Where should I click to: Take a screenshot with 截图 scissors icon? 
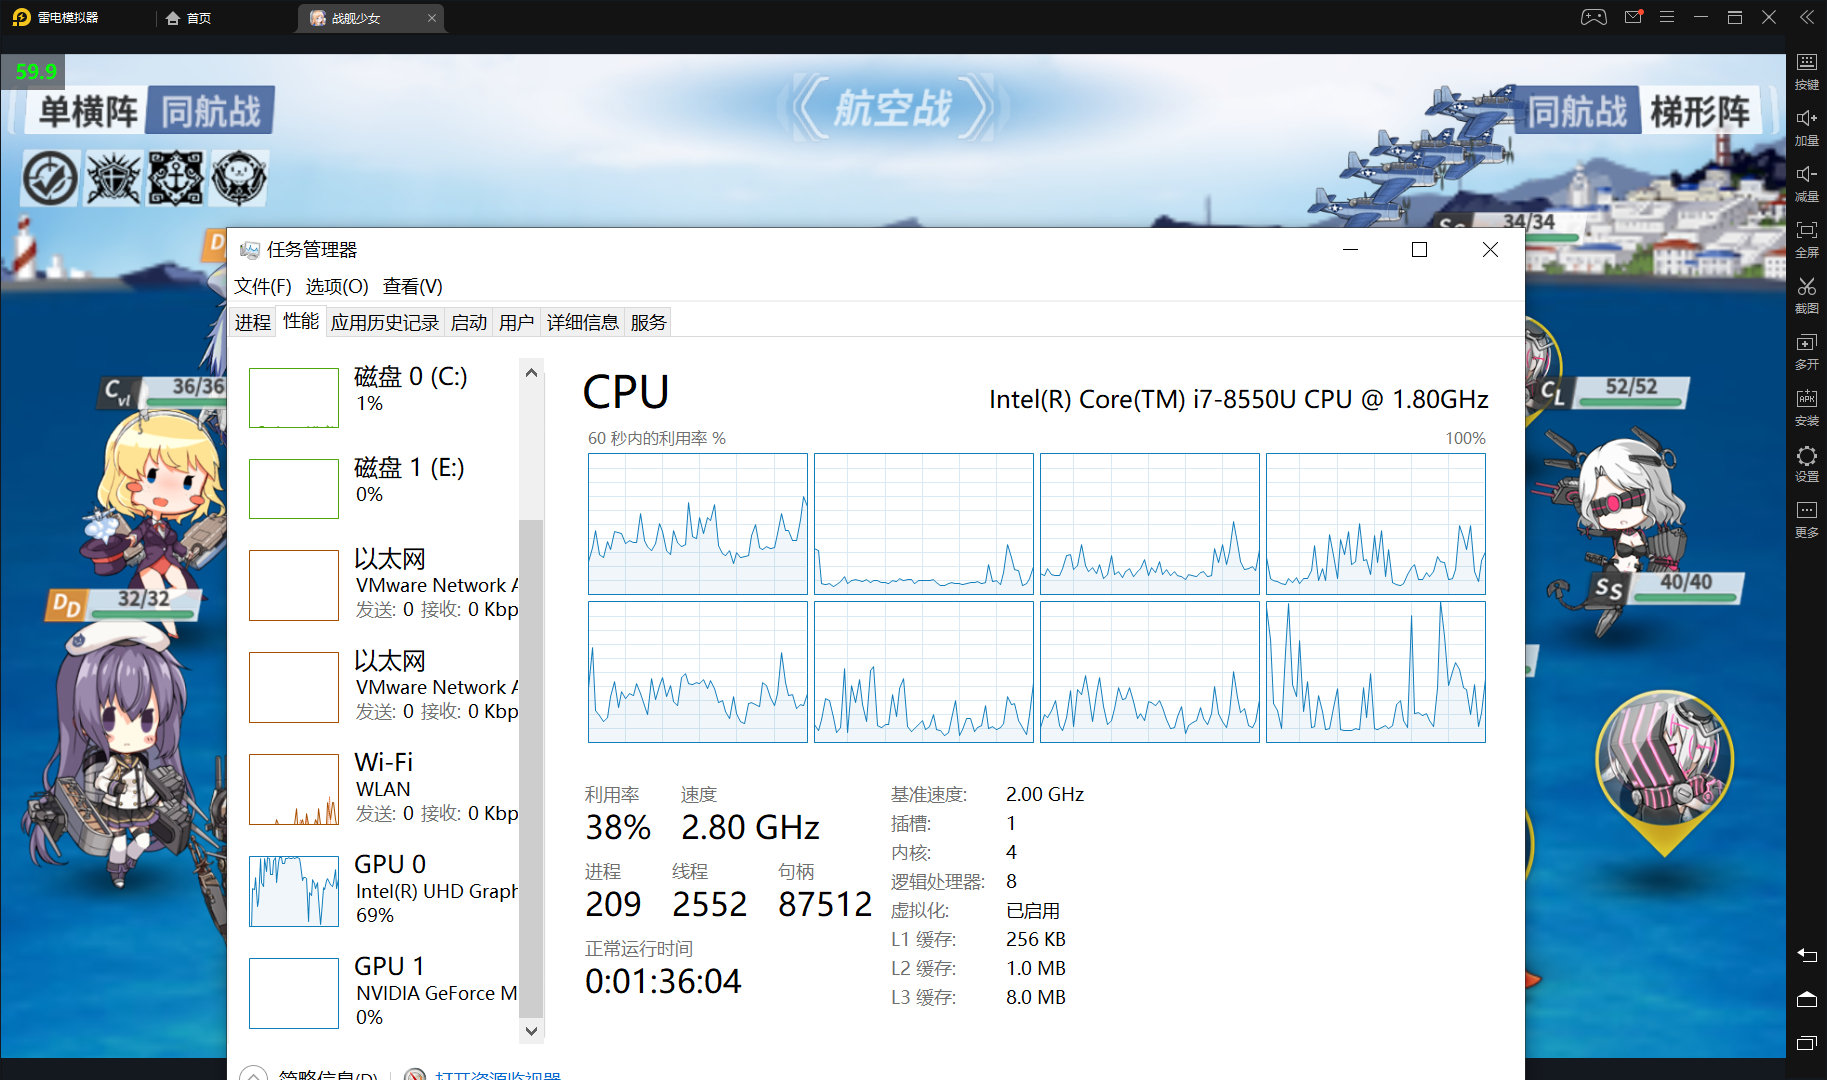pos(1806,295)
